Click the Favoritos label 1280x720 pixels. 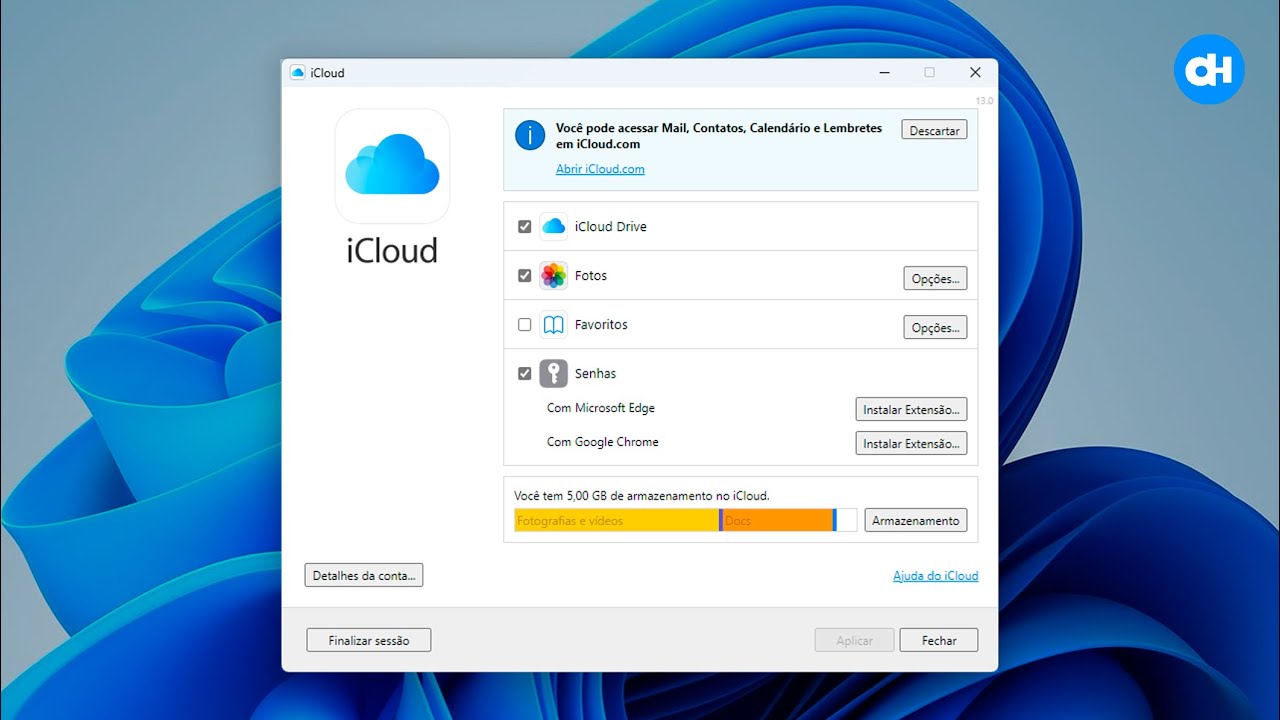click(x=601, y=325)
